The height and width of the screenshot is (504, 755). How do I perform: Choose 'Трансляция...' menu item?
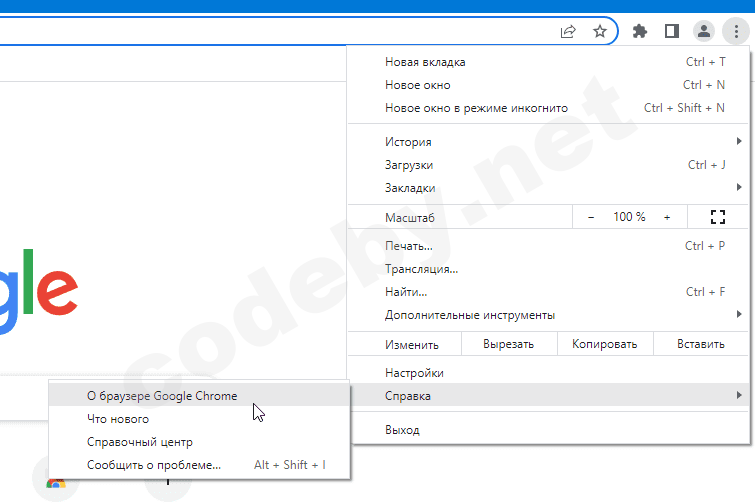click(x=548, y=269)
